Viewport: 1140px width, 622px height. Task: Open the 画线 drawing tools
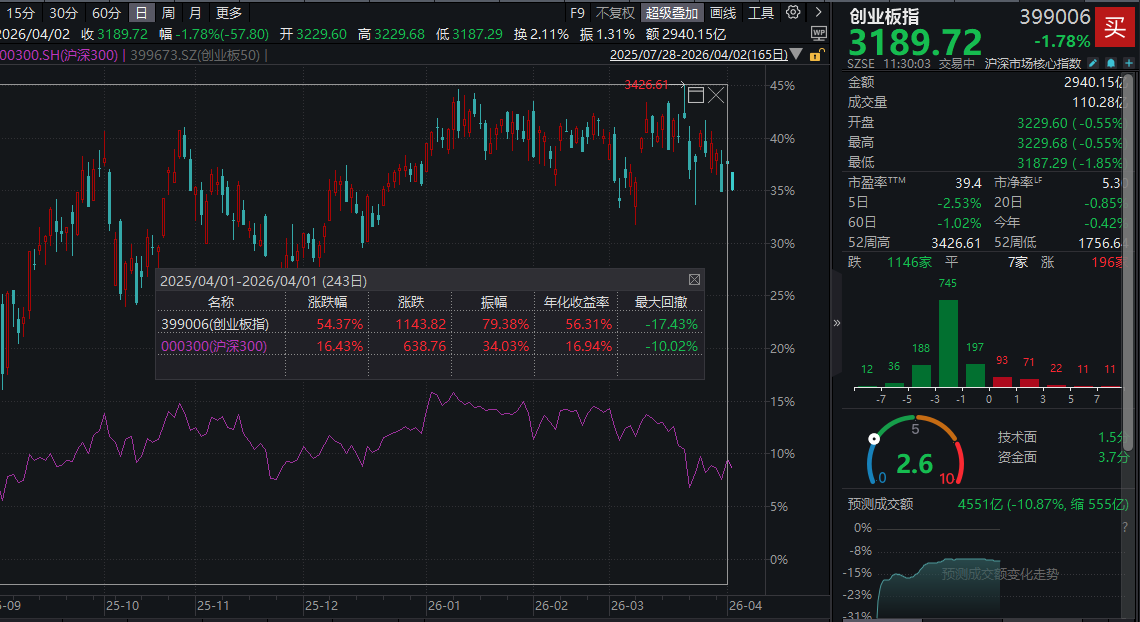[x=723, y=13]
